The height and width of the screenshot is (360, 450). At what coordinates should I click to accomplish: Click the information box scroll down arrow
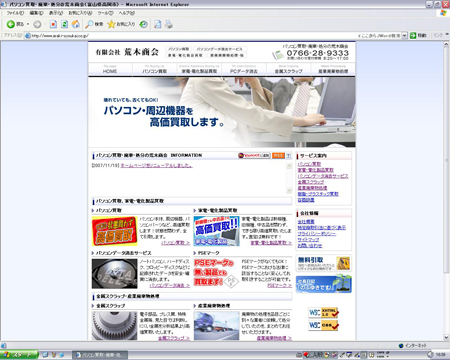coord(289,191)
